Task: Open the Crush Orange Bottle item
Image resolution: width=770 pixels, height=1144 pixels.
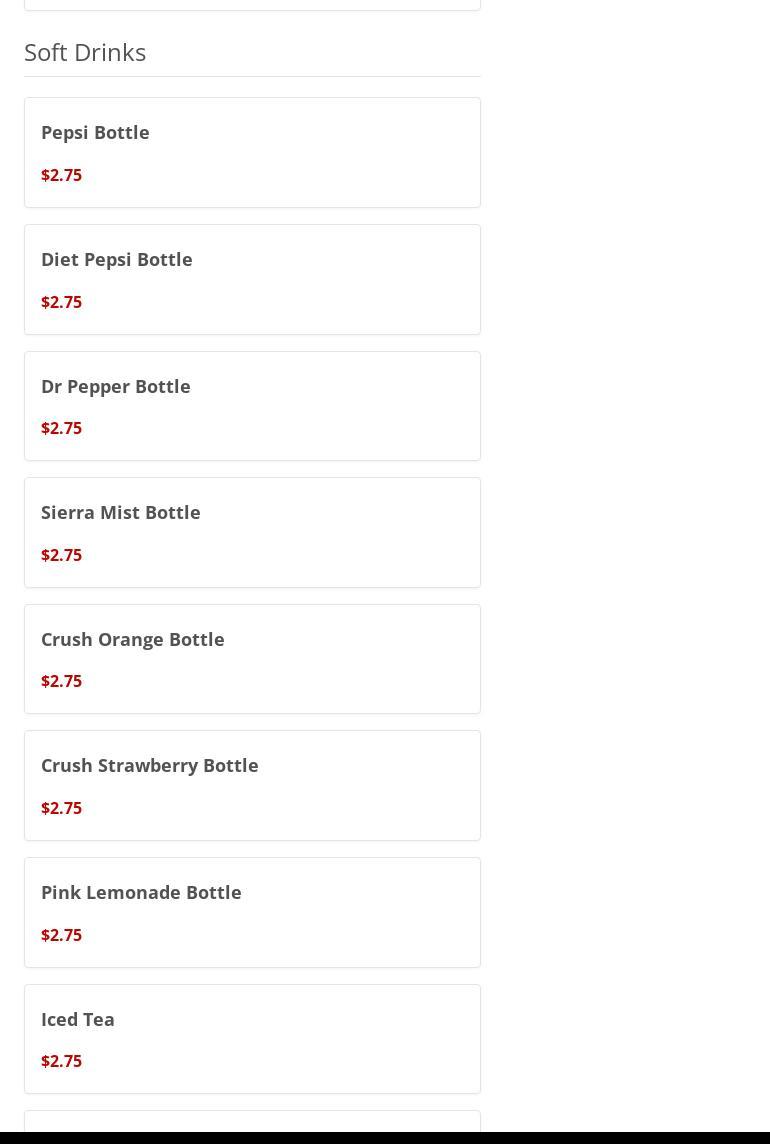Action: click(x=132, y=639)
